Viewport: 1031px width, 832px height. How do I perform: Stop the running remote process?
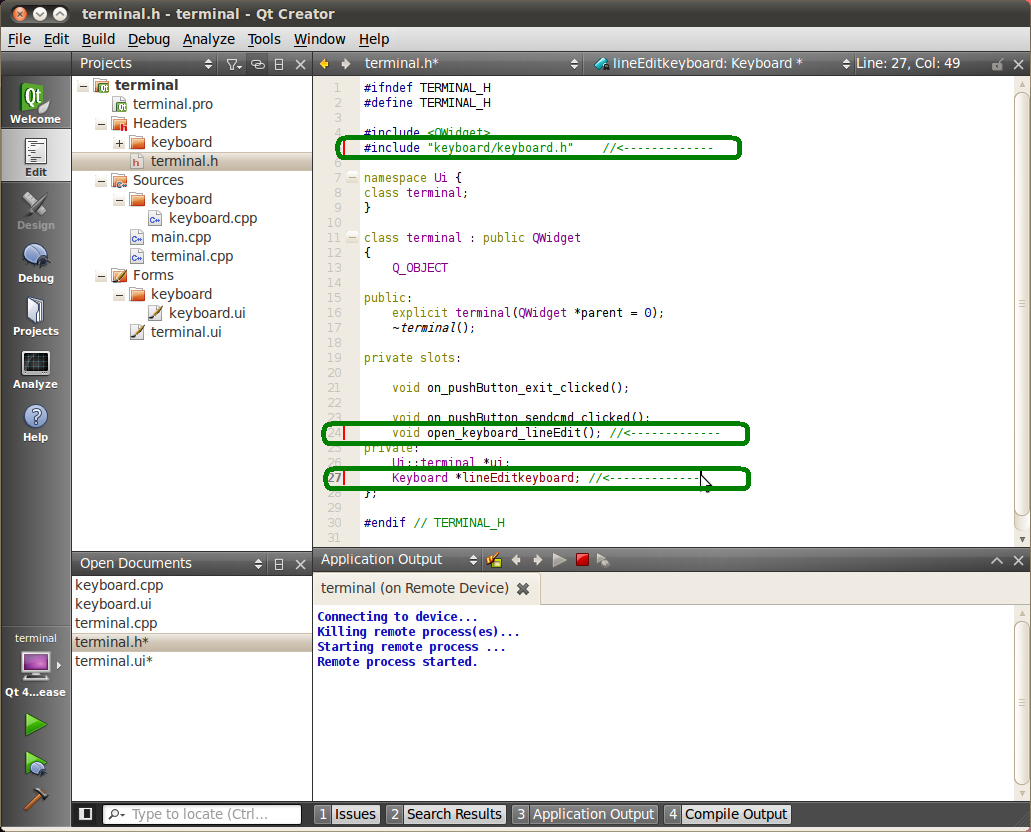[x=582, y=560]
